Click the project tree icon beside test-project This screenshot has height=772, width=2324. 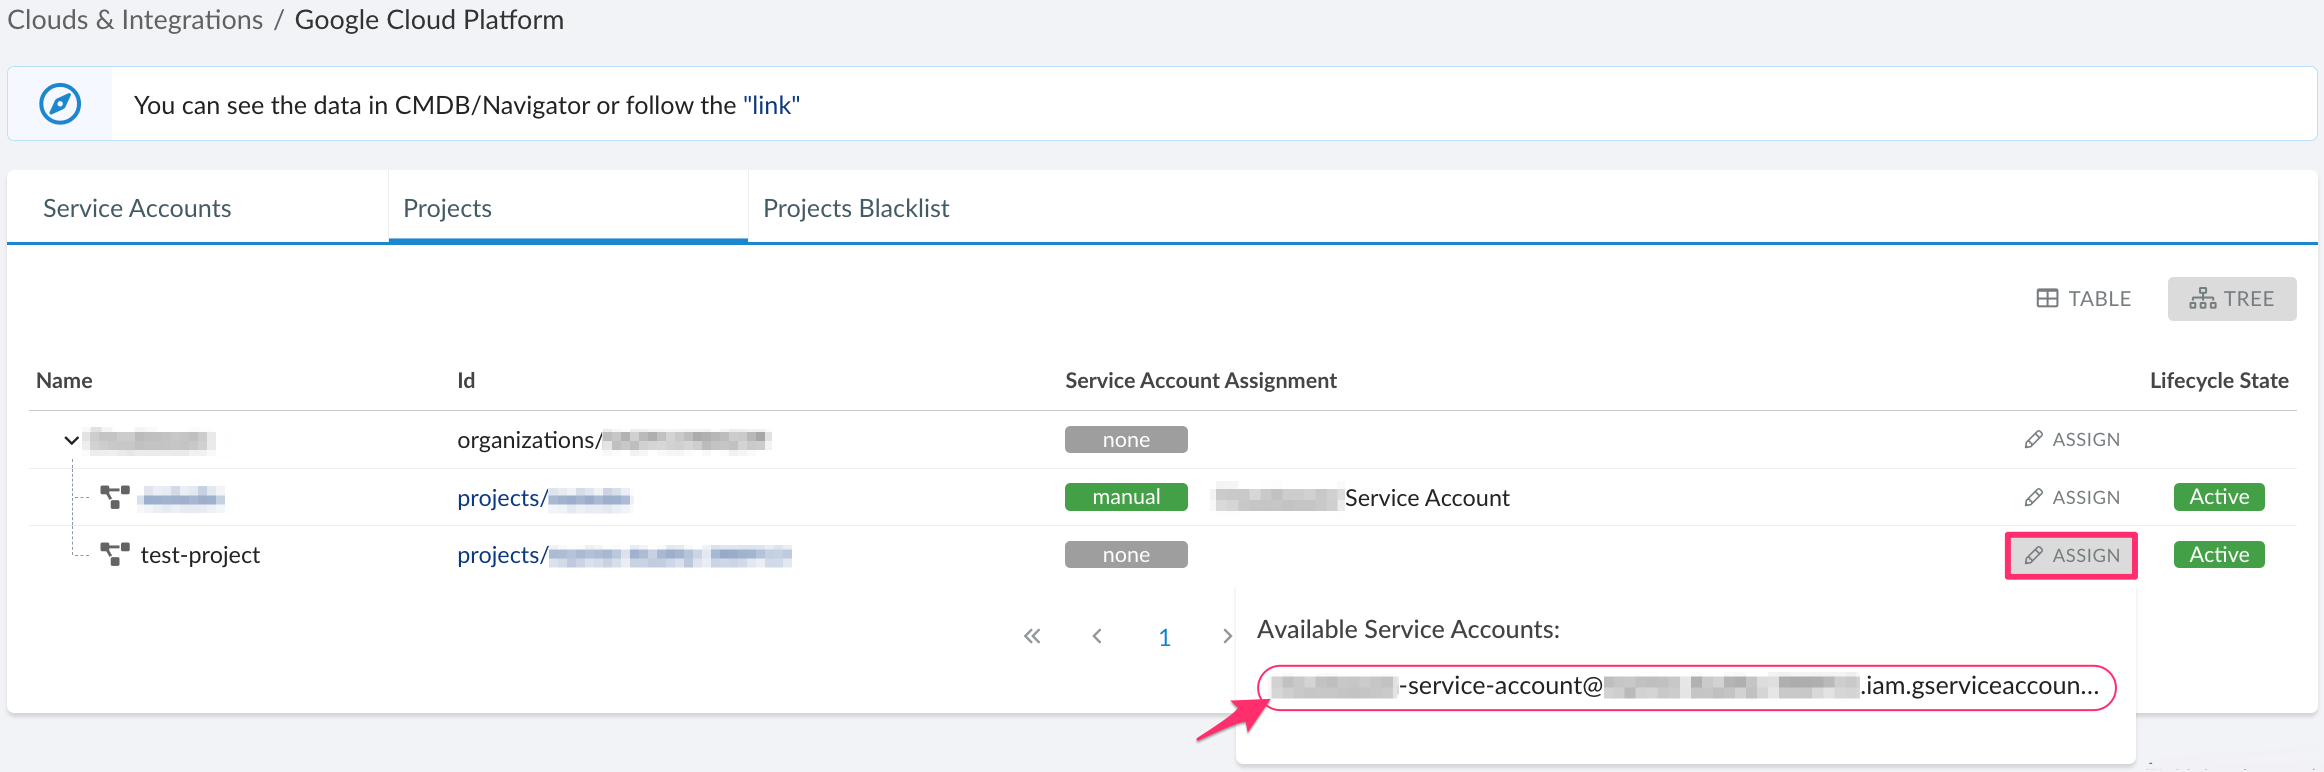pos(115,554)
